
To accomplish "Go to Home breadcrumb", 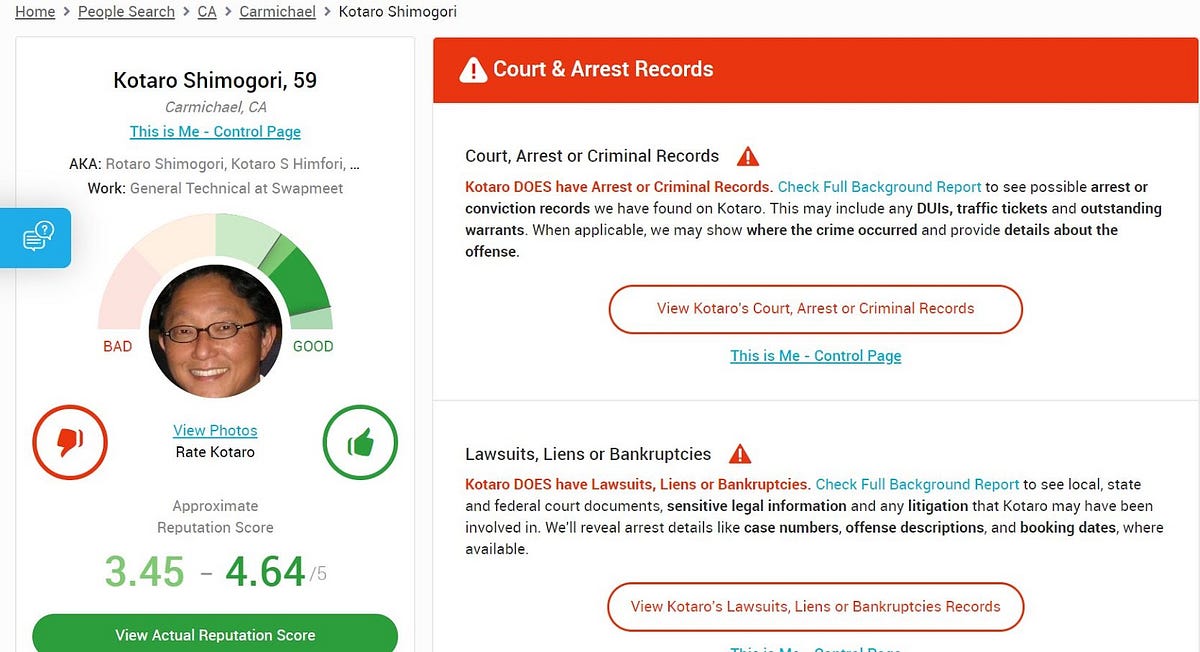I will pyautogui.click(x=35, y=12).
